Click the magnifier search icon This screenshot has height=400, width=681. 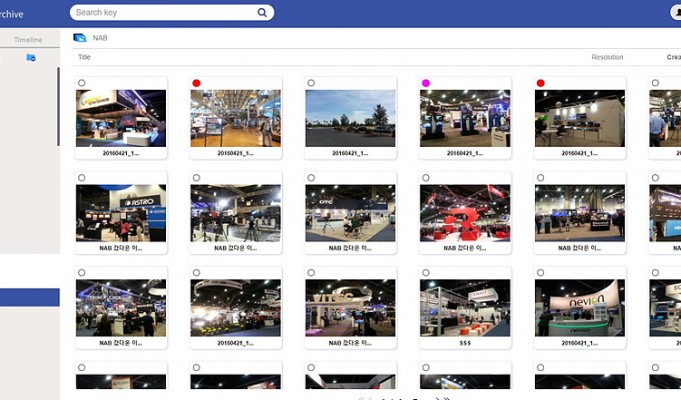point(262,13)
